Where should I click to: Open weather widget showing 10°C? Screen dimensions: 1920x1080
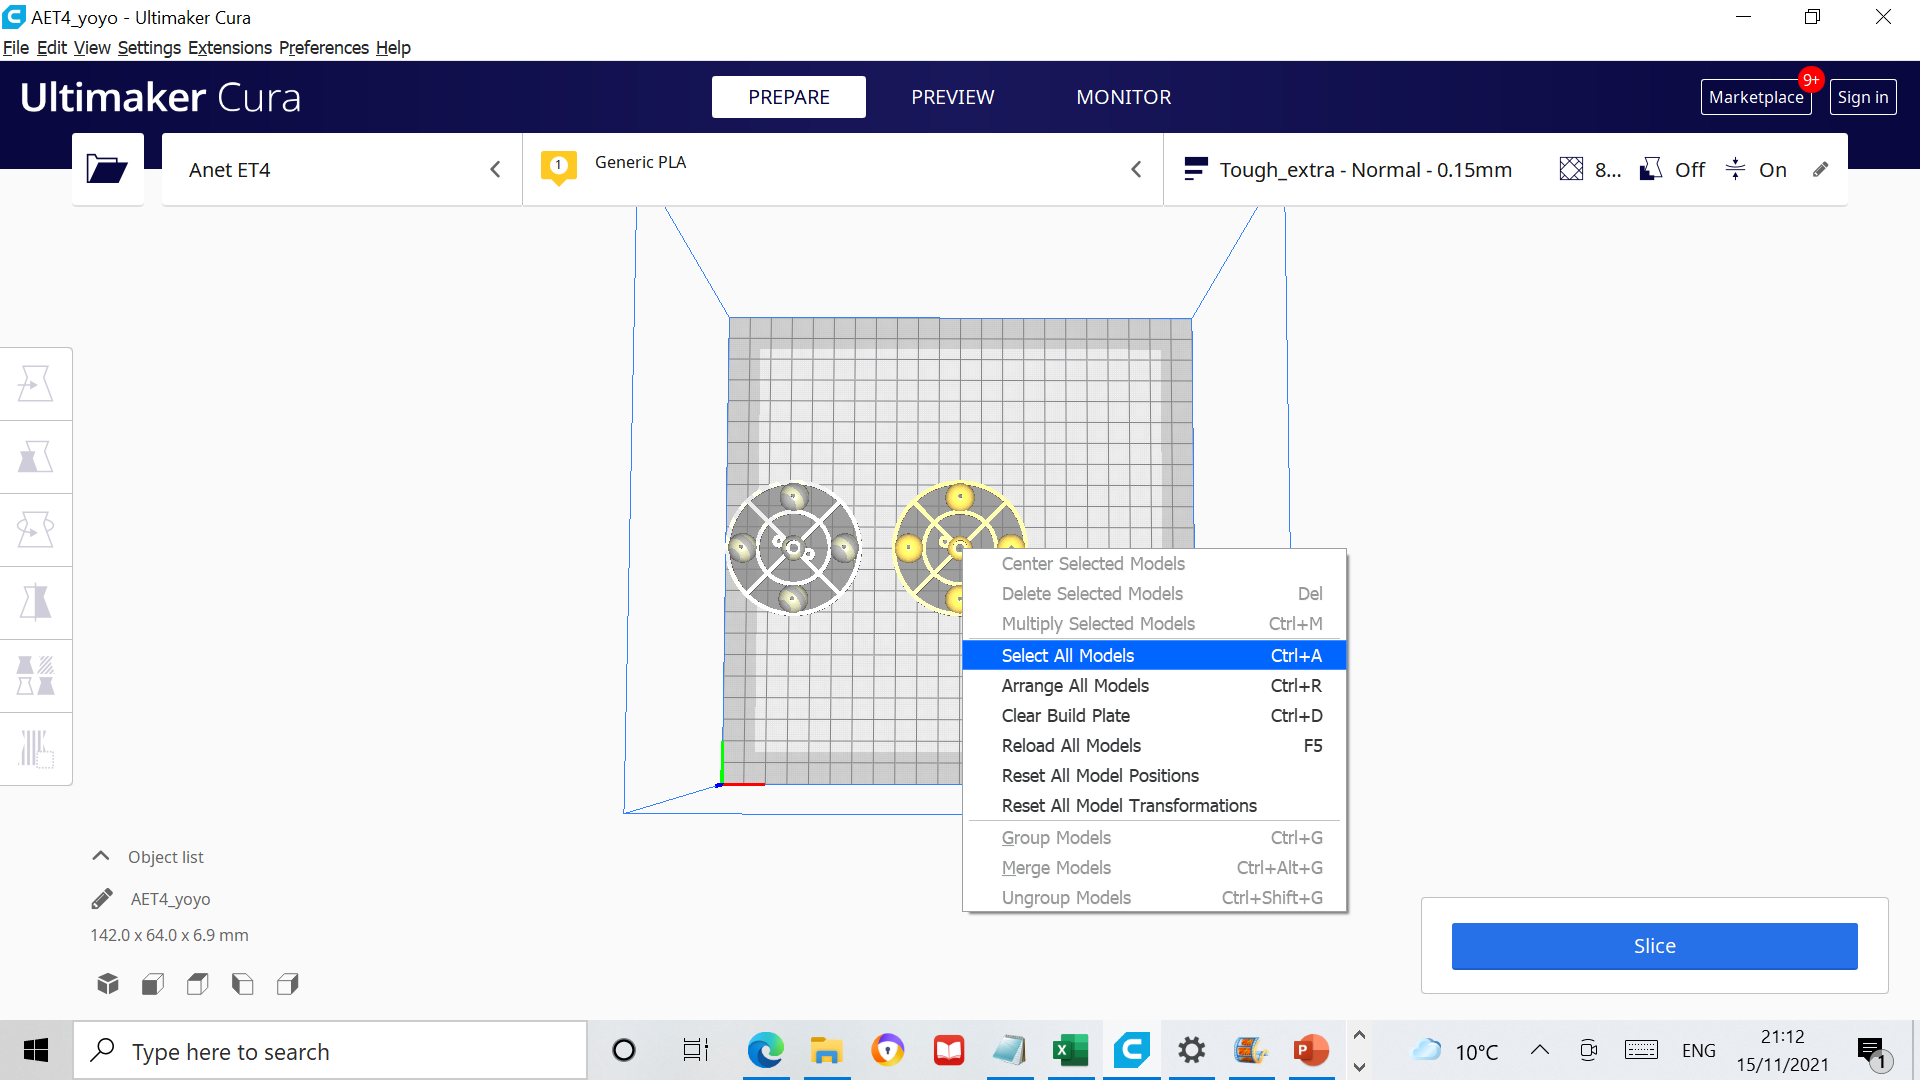[x=1455, y=1050]
